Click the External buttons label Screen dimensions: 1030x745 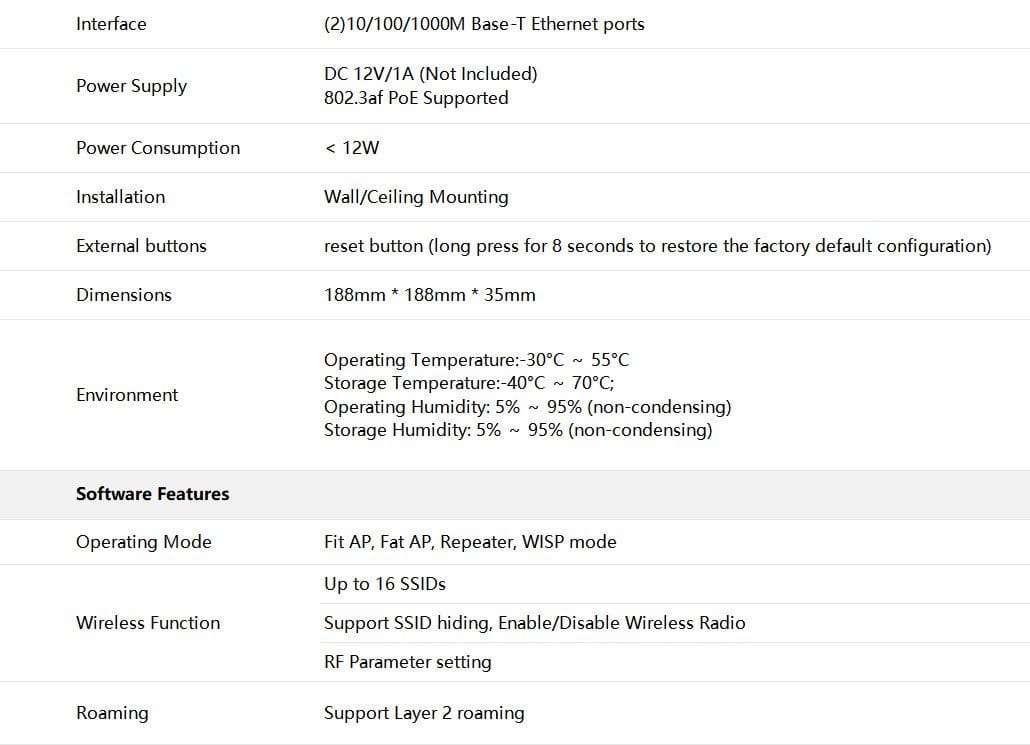click(141, 246)
